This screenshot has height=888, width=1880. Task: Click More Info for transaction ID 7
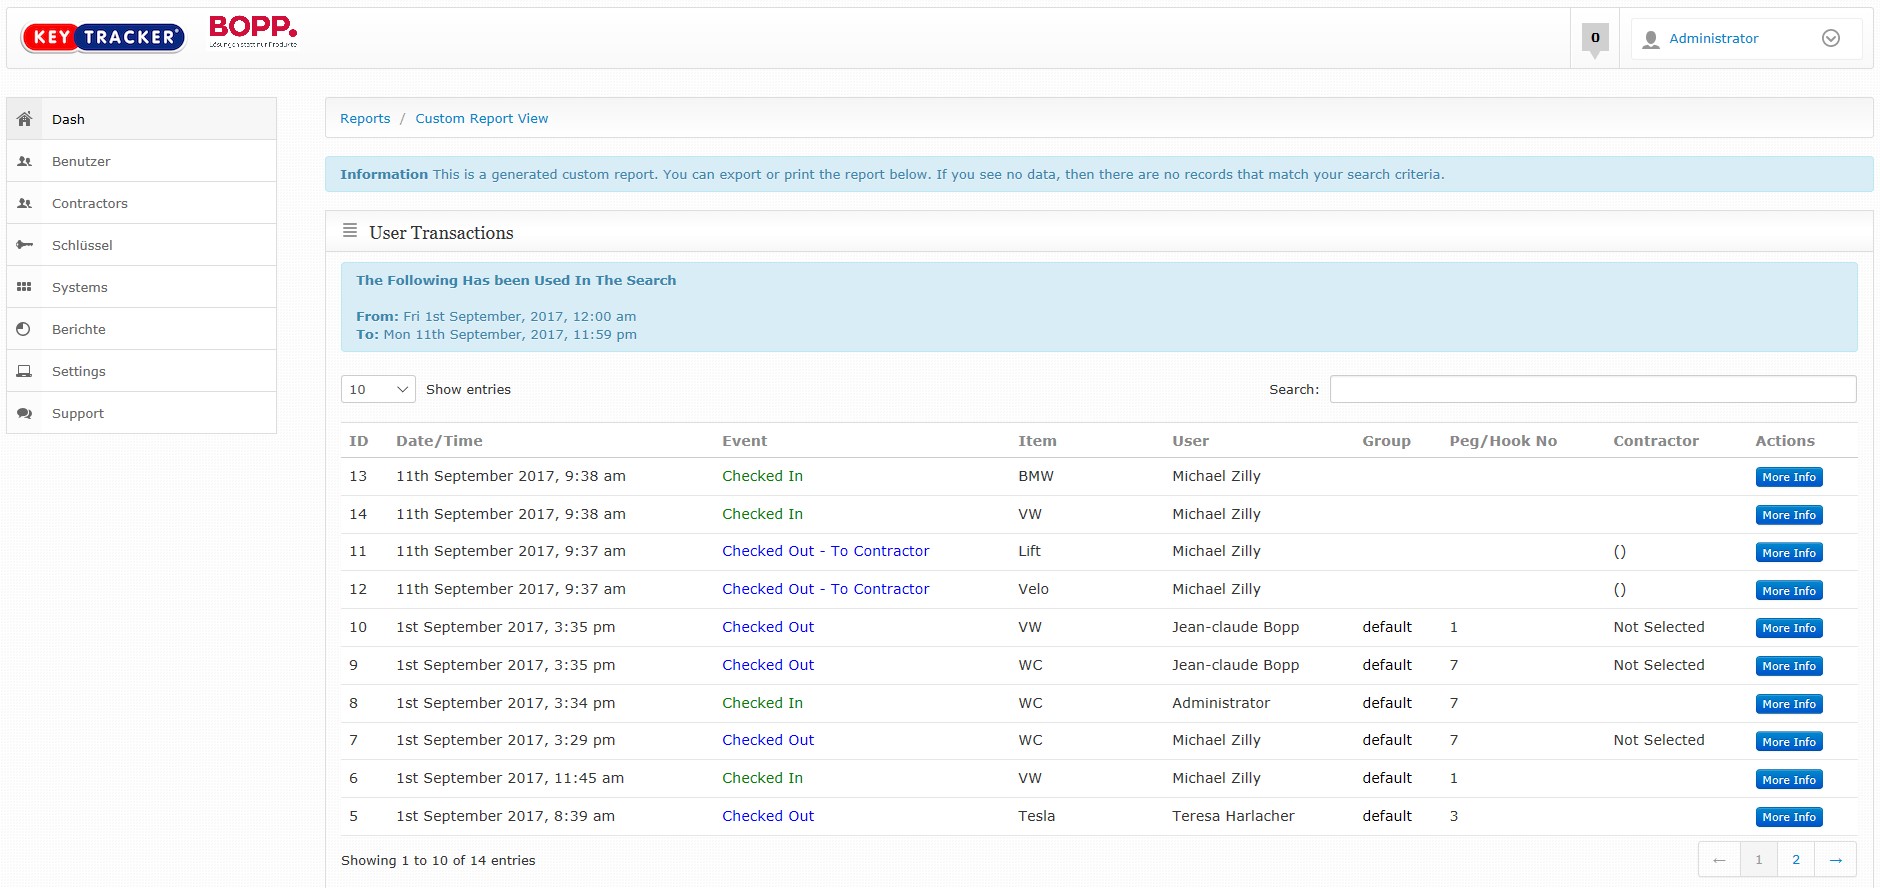[x=1789, y=742]
